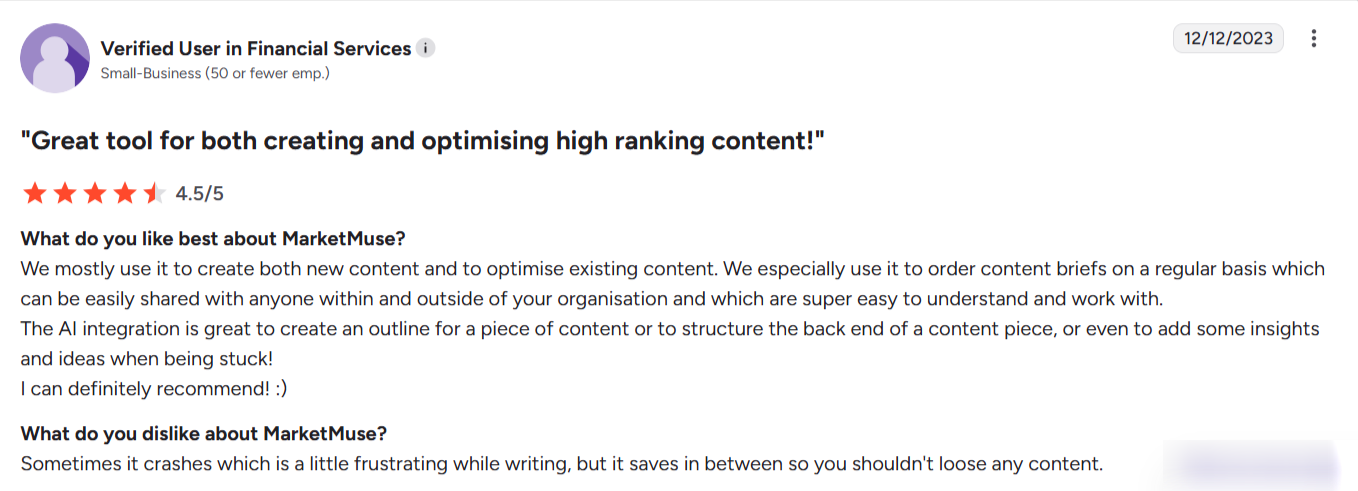This screenshot has width=1358, height=491.
Task: Click the second red rating star
Action: point(65,193)
